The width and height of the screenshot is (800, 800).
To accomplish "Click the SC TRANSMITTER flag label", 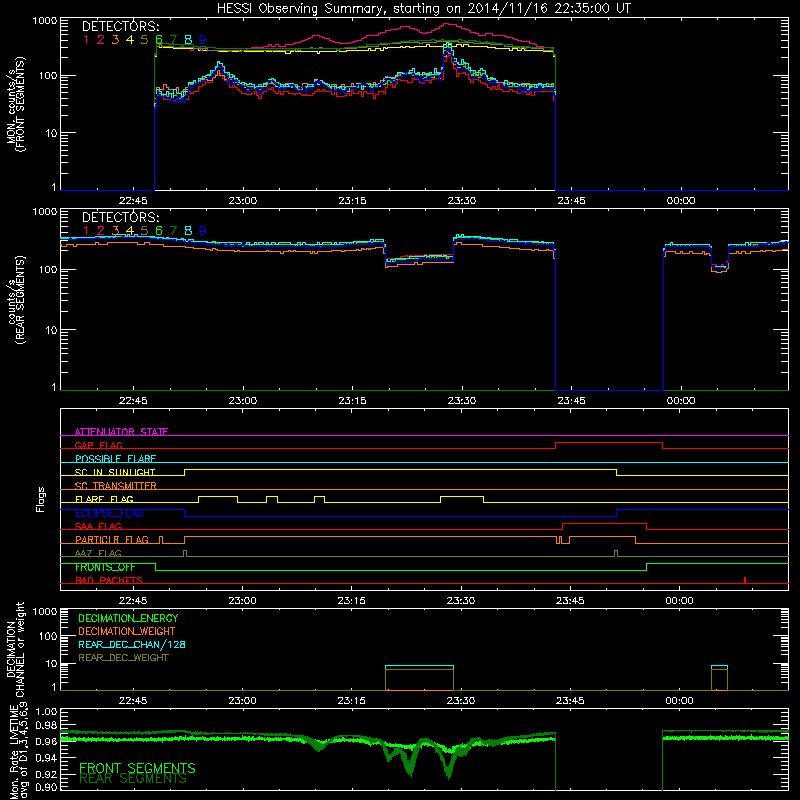I will coord(116,486).
